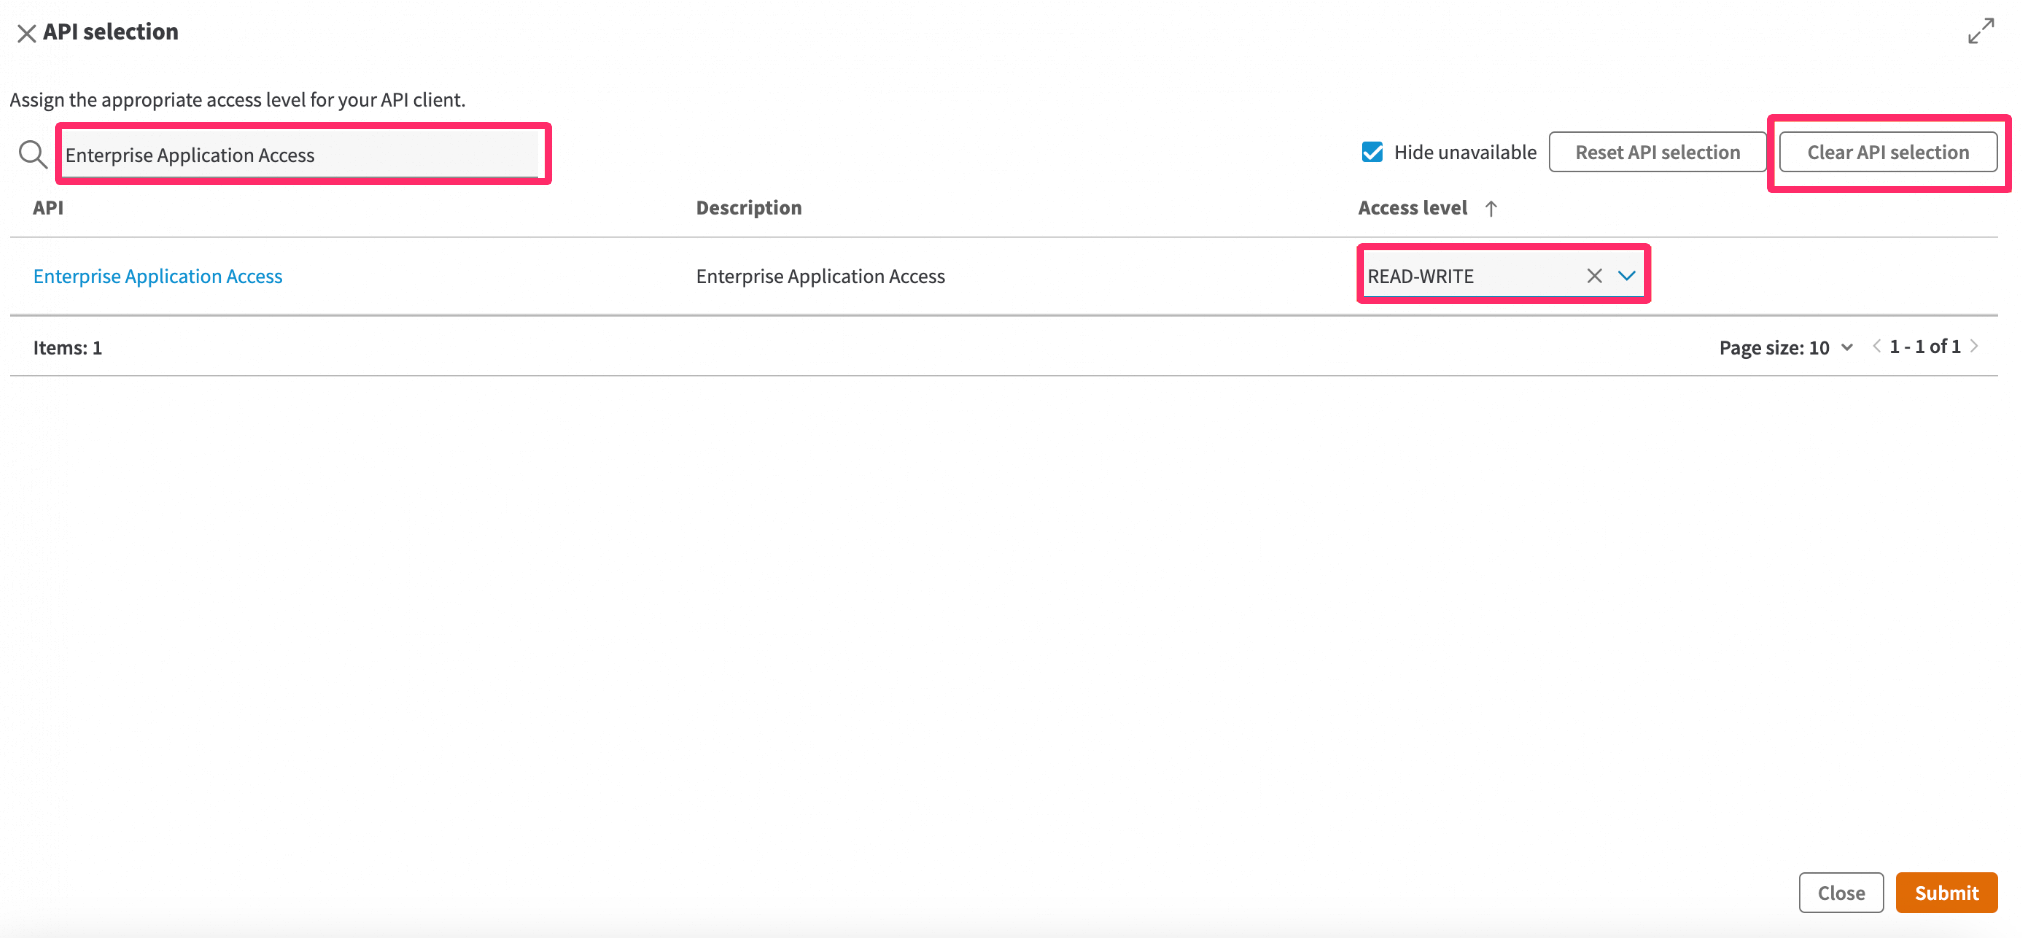Viewport: 2023px width, 938px height.
Task: Click the Access level column header
Action: point(1412,208)
